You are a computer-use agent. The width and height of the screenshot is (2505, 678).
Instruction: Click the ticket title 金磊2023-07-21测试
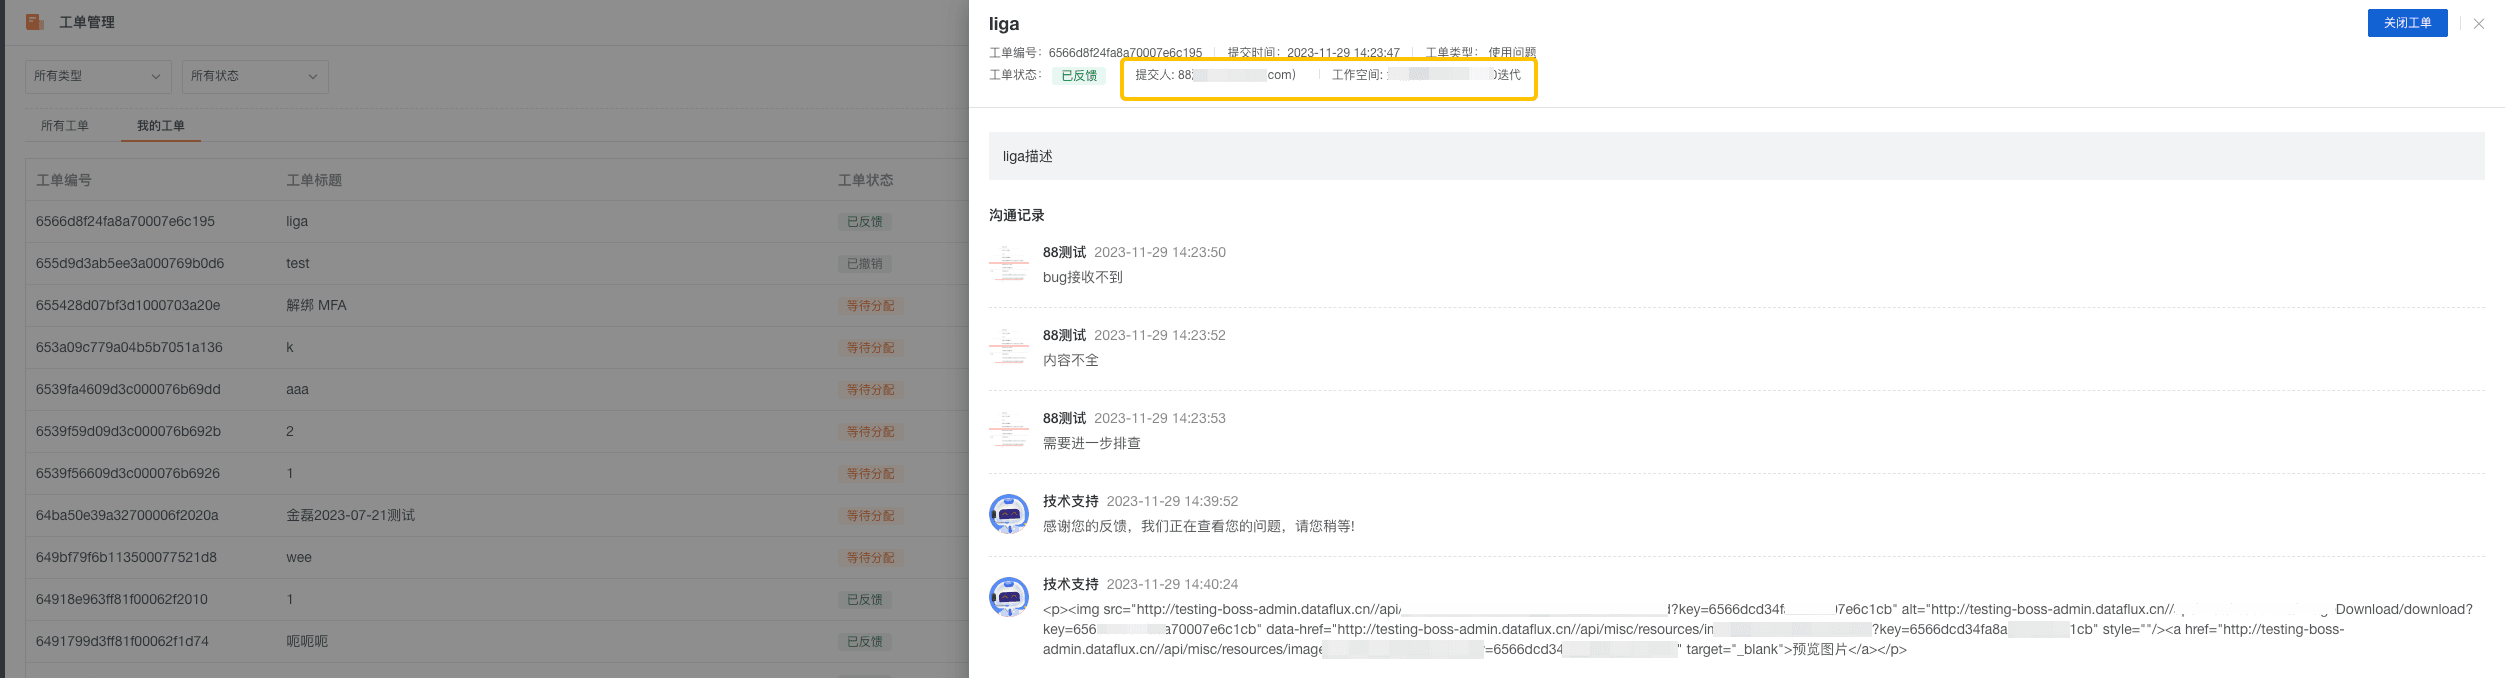tap(350, 515)
